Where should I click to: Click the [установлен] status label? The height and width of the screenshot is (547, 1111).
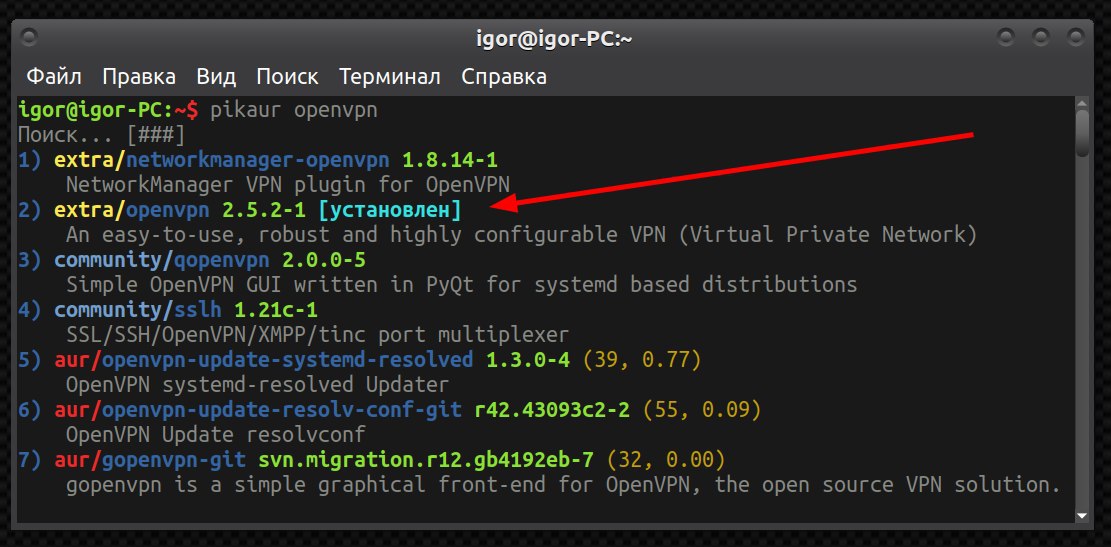[390, 210]
